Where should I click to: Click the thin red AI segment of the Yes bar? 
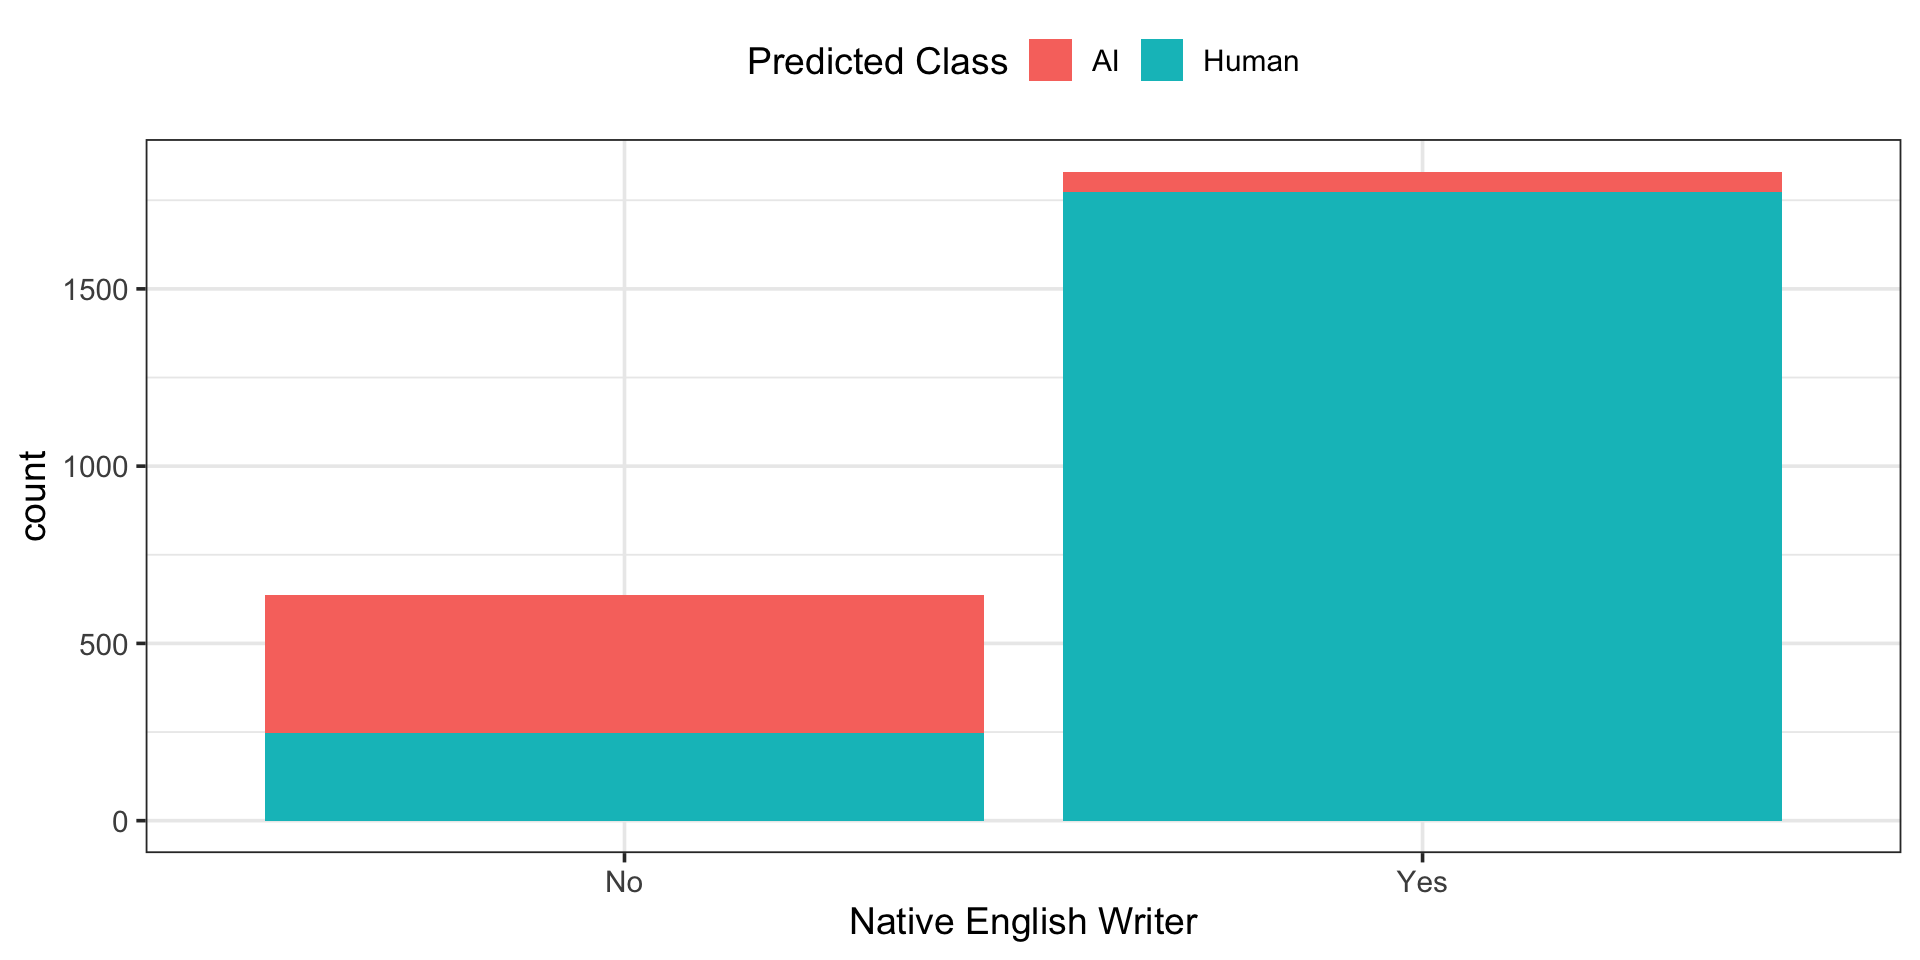[x=1422, y=182]
